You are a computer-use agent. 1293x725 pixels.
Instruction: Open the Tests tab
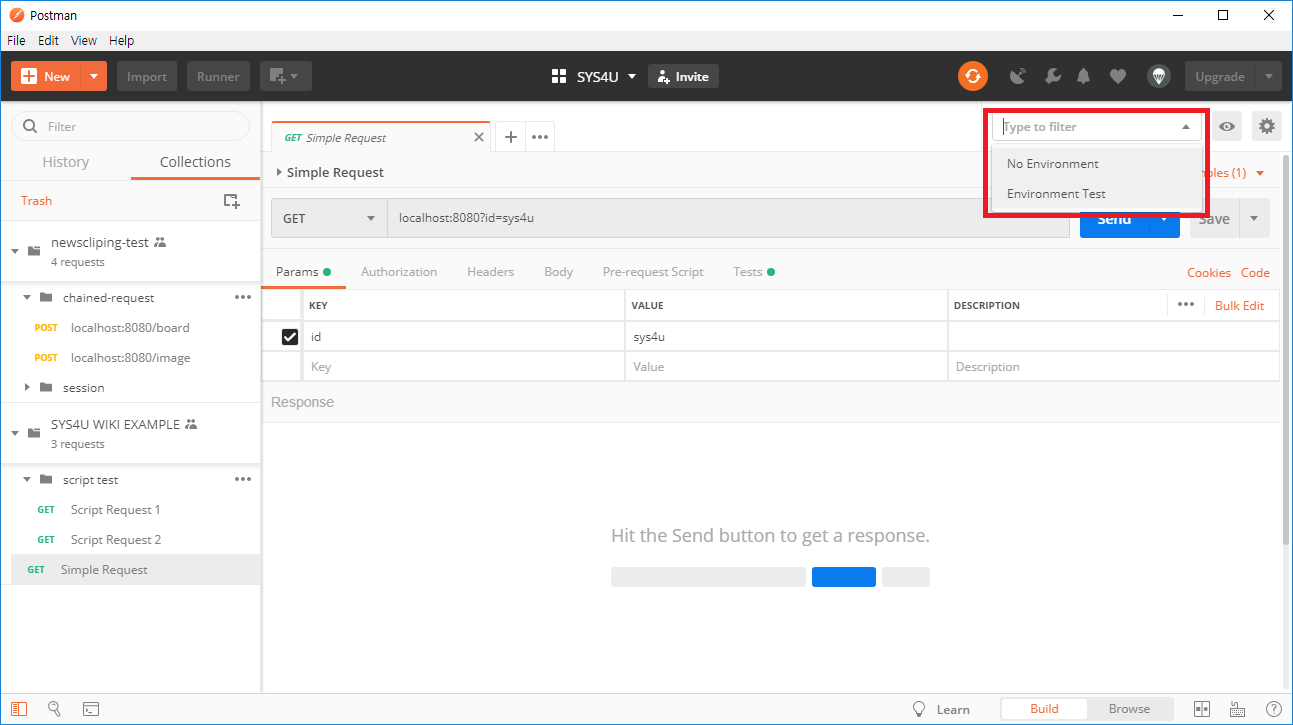pyautogui.click(x=753, y=272)
